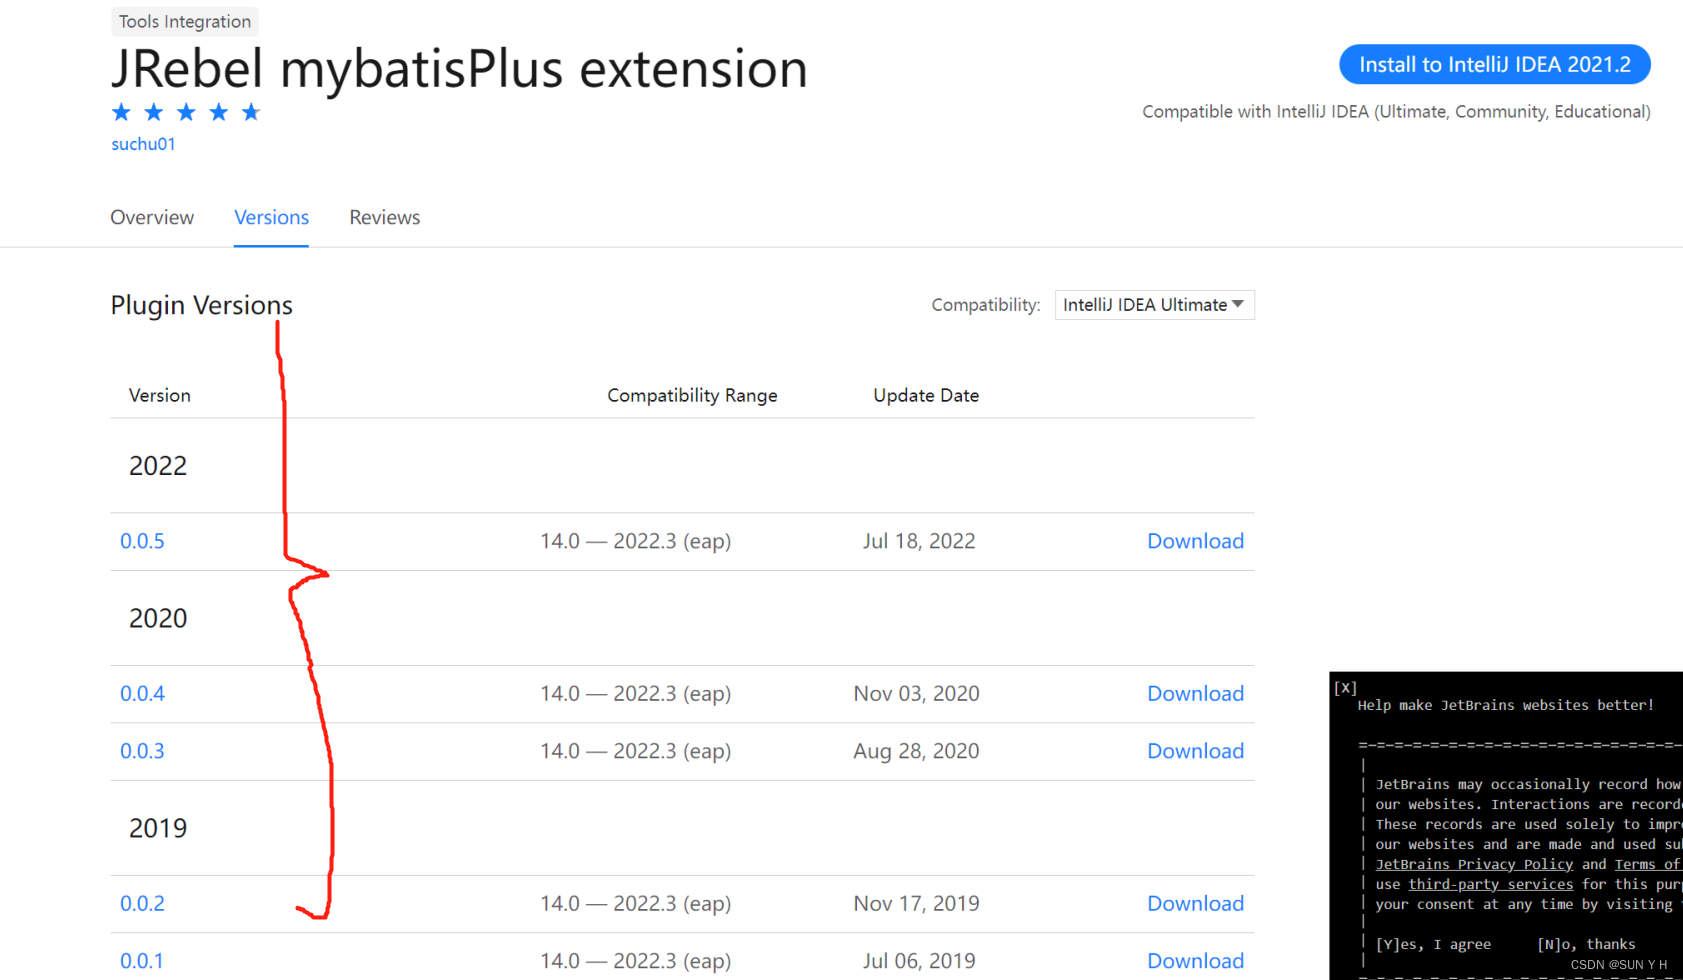The width and height of the screenshot is (1683, 980).
Task: Open Terms of Use link in popup
Action: tap(1648, 864)
